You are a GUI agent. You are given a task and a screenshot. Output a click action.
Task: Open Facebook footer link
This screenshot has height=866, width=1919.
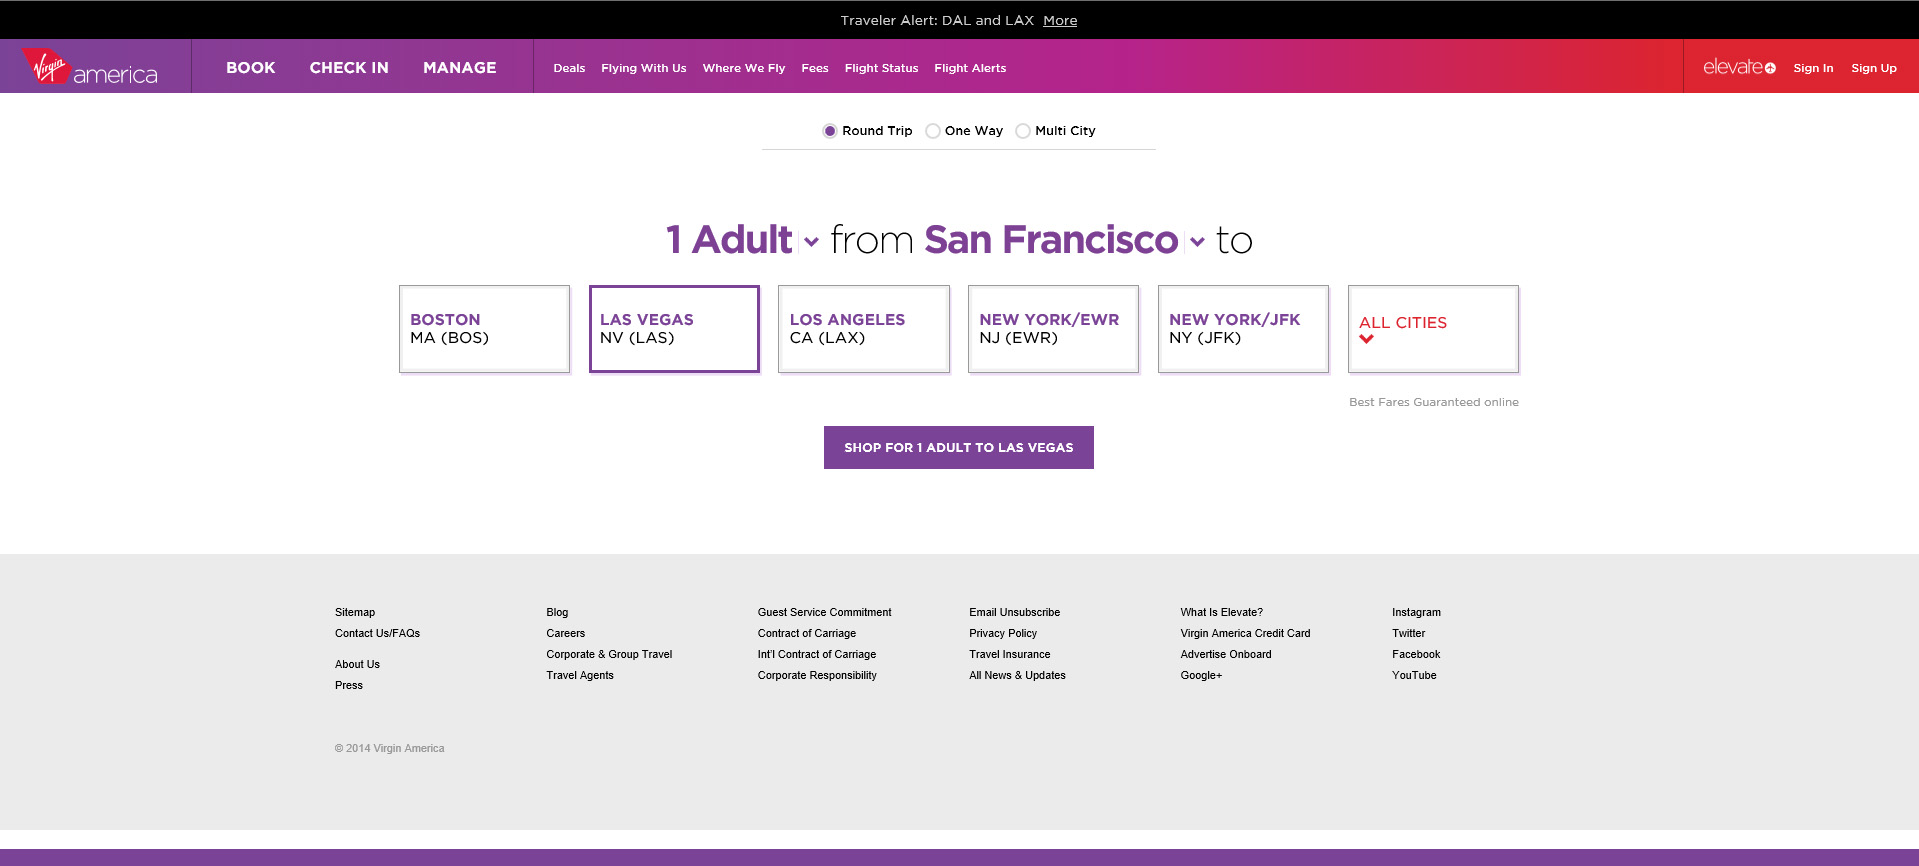[1416, 654]
